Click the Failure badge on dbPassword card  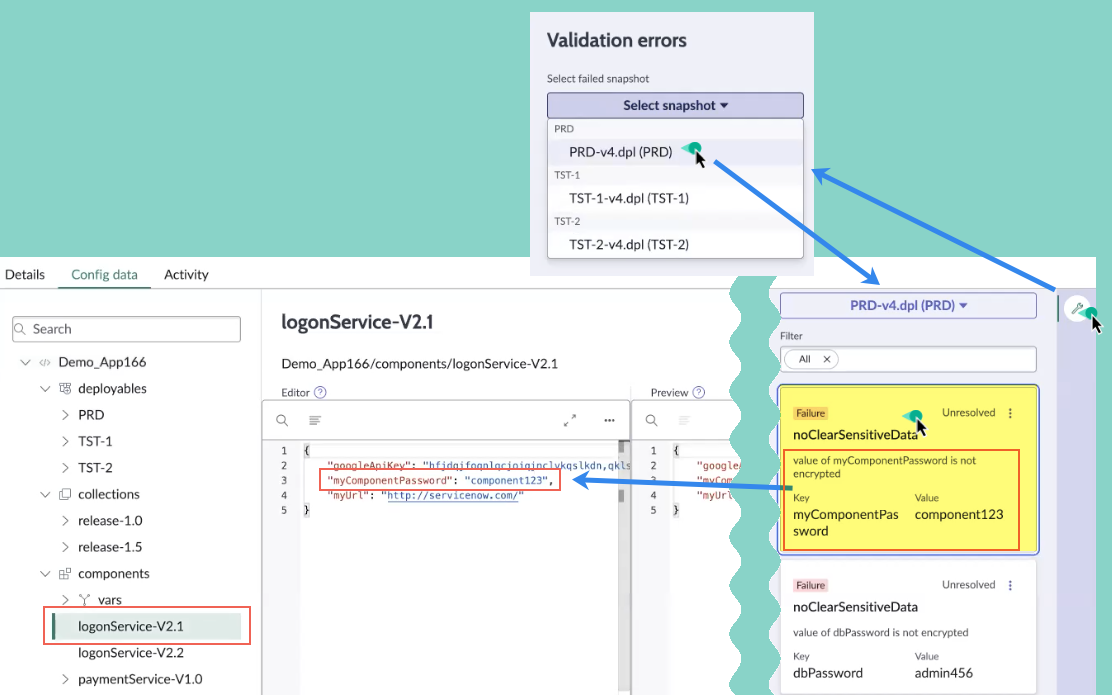[x=811, y=586]
